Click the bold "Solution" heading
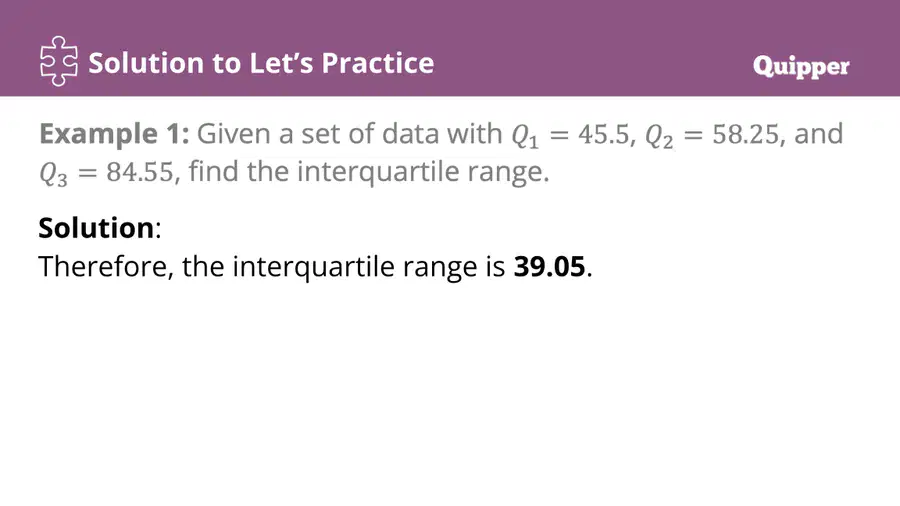The image size is (900, 506). point(96,228)
